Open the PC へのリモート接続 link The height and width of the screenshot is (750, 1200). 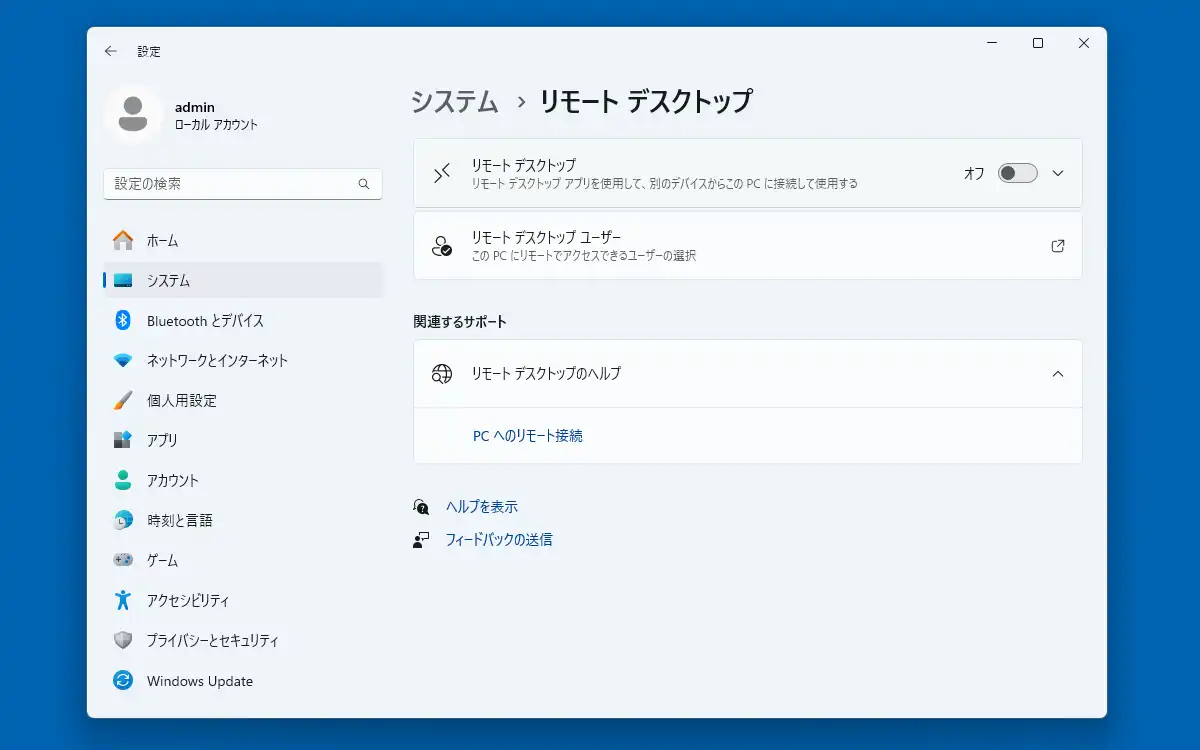coord(528,436)
